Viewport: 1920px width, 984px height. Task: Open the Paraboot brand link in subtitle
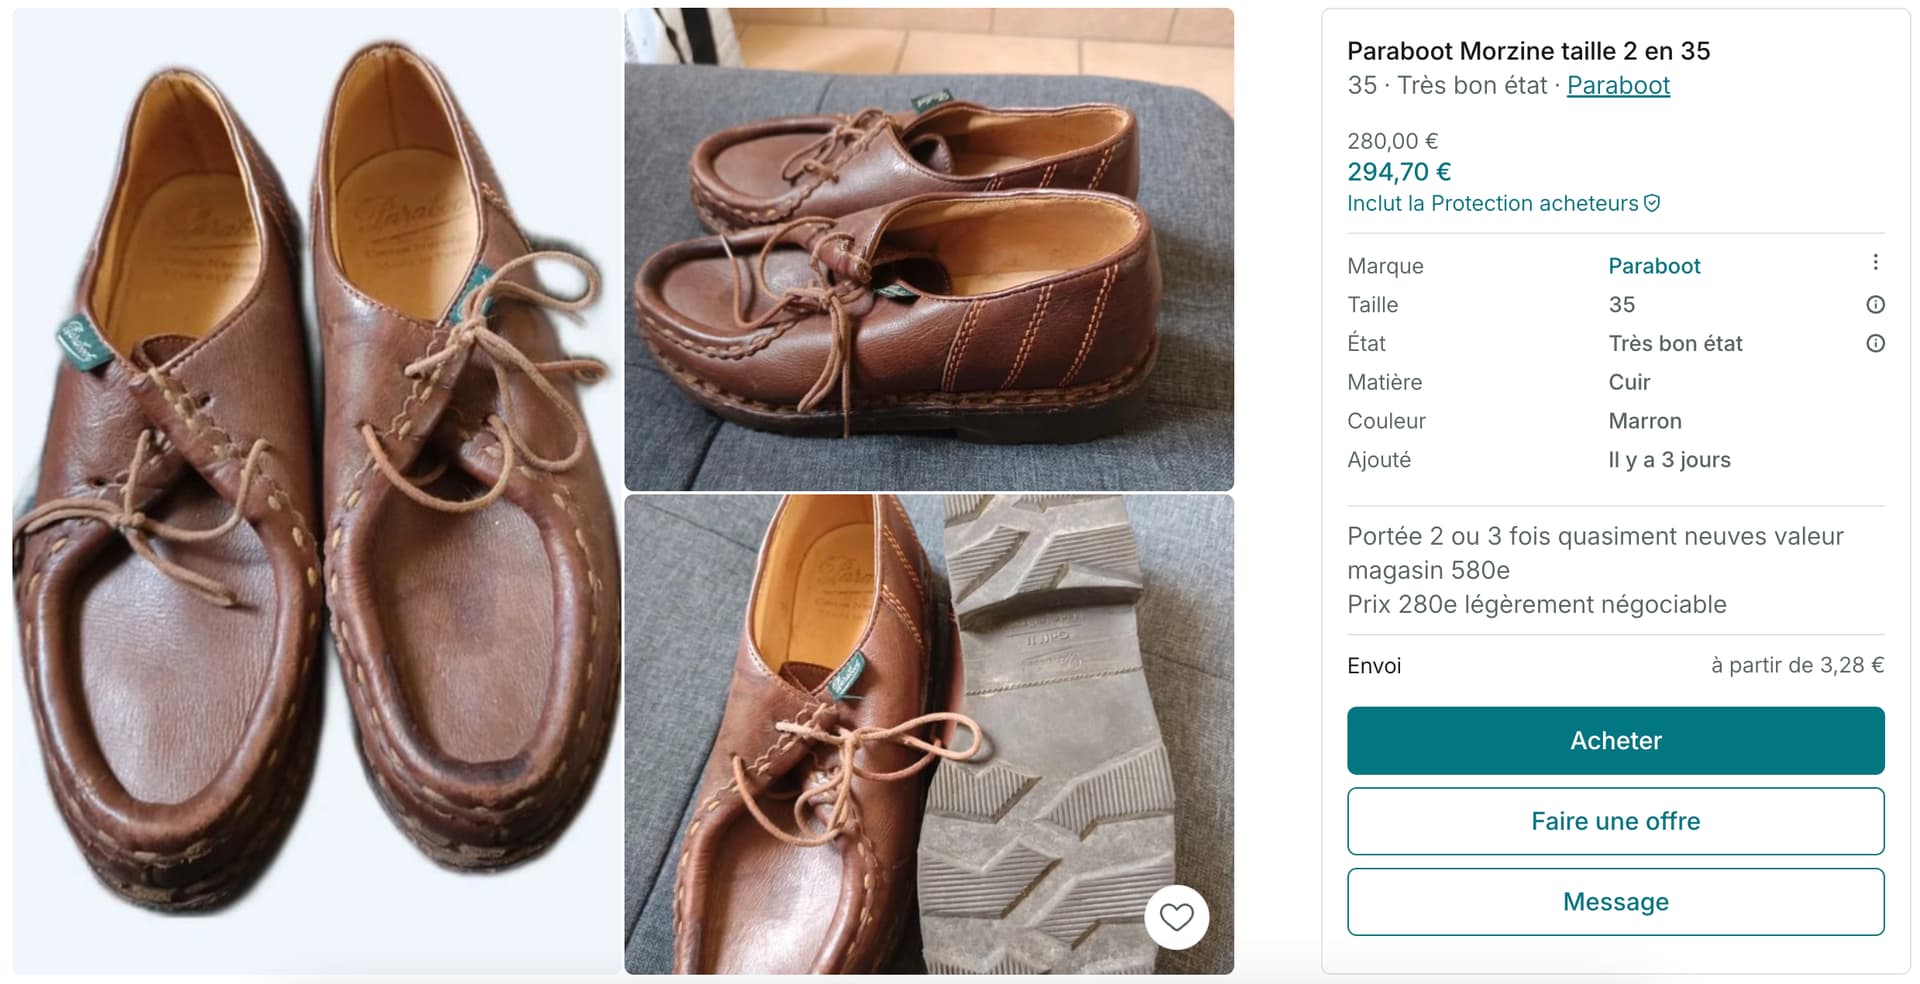point(1617,86)
